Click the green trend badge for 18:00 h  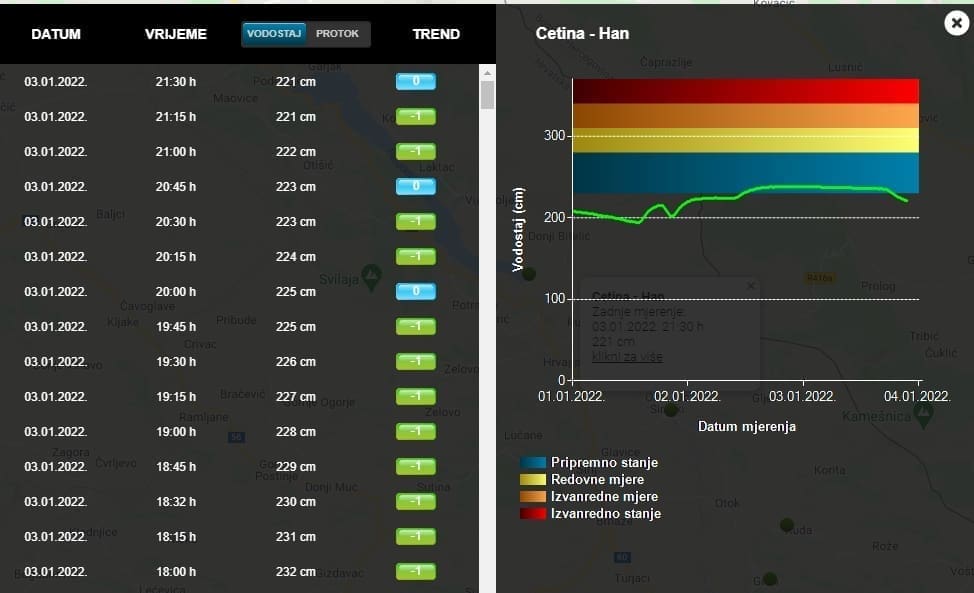(x=415, y=572)
